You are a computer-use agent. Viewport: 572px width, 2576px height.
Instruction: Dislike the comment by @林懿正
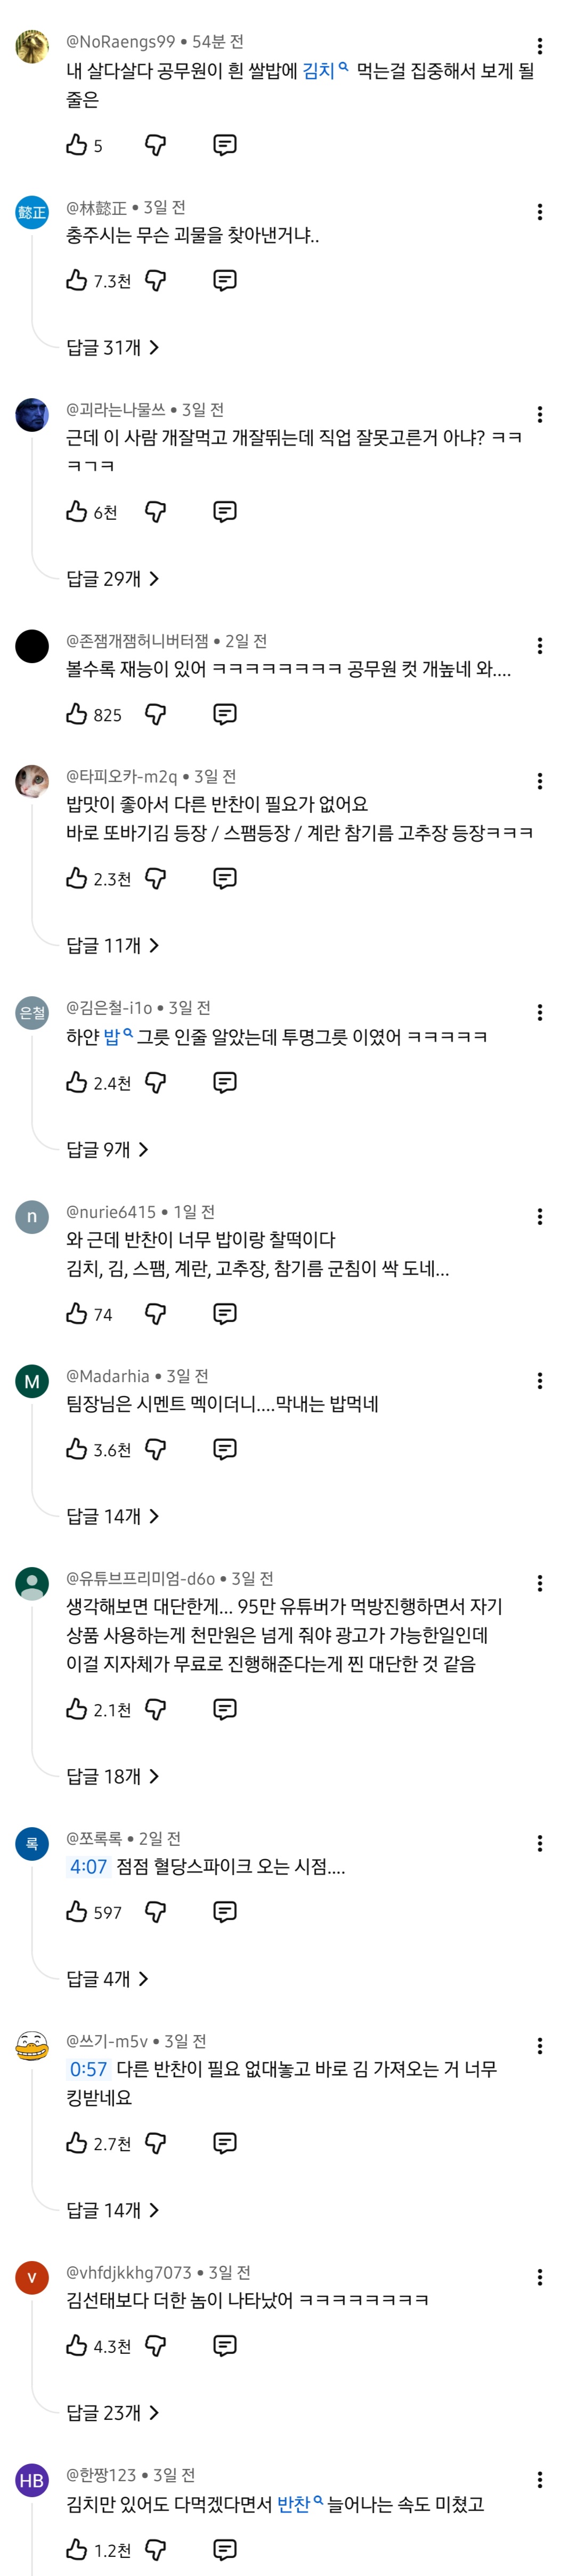(x=155, y=281)
